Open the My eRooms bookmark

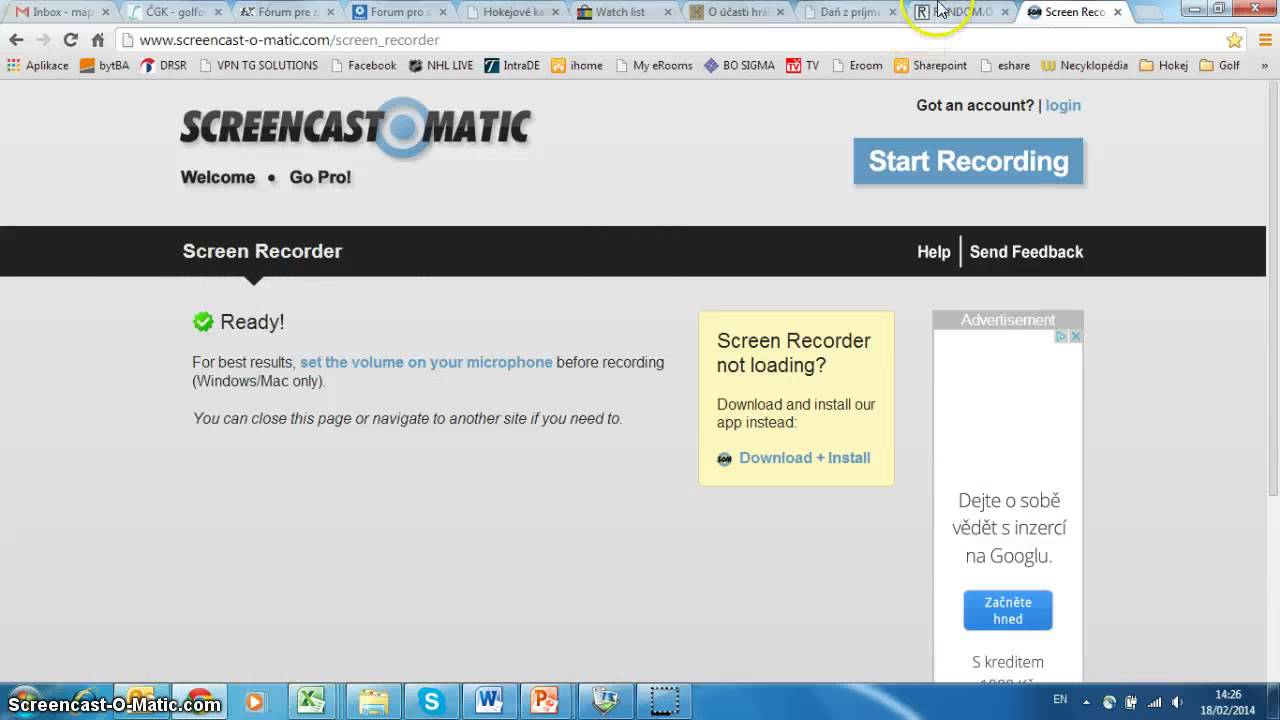click(x=654, y=66)
